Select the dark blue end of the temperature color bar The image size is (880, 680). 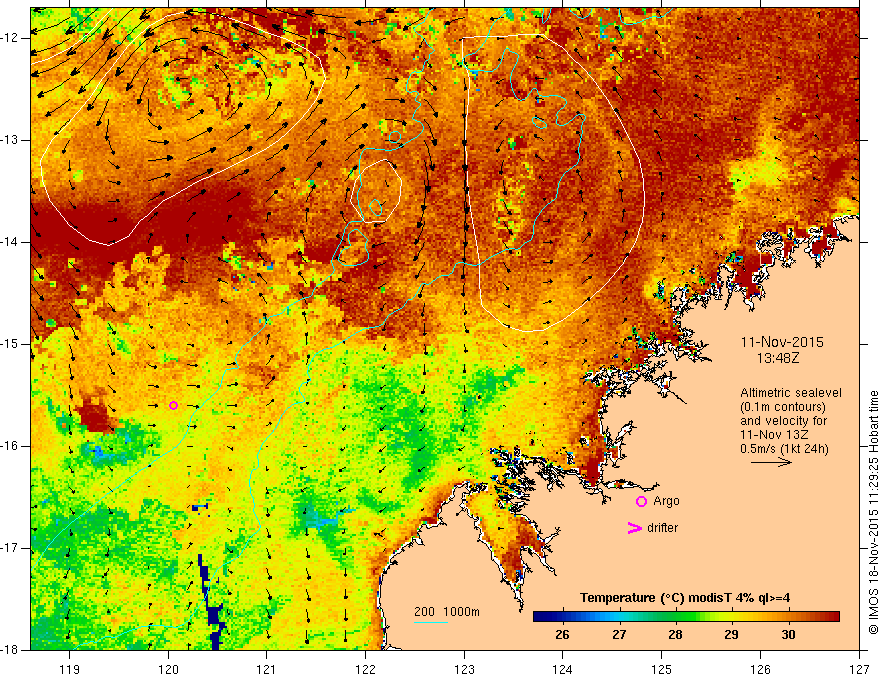[x=542, y=617]
